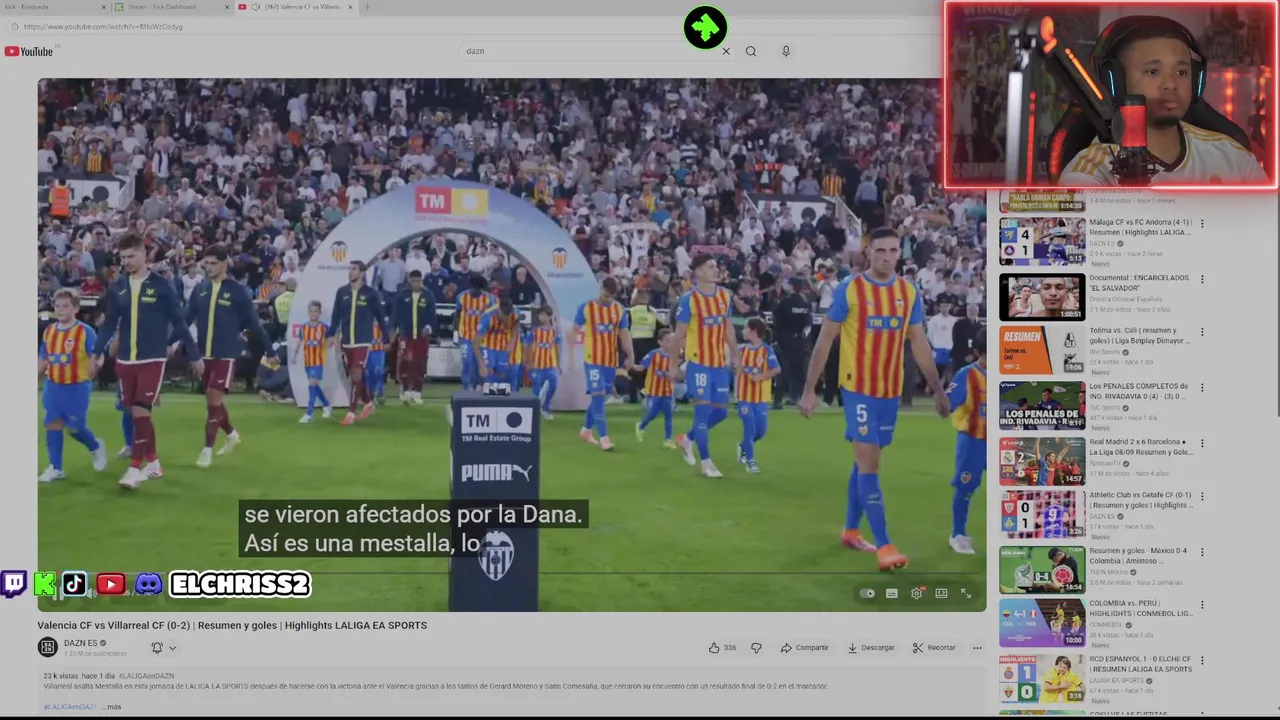Open LOS PENALES DE IND. RIVADAVIA thumbnail
1280x720 pixels.
click(x=1042, y=405)
